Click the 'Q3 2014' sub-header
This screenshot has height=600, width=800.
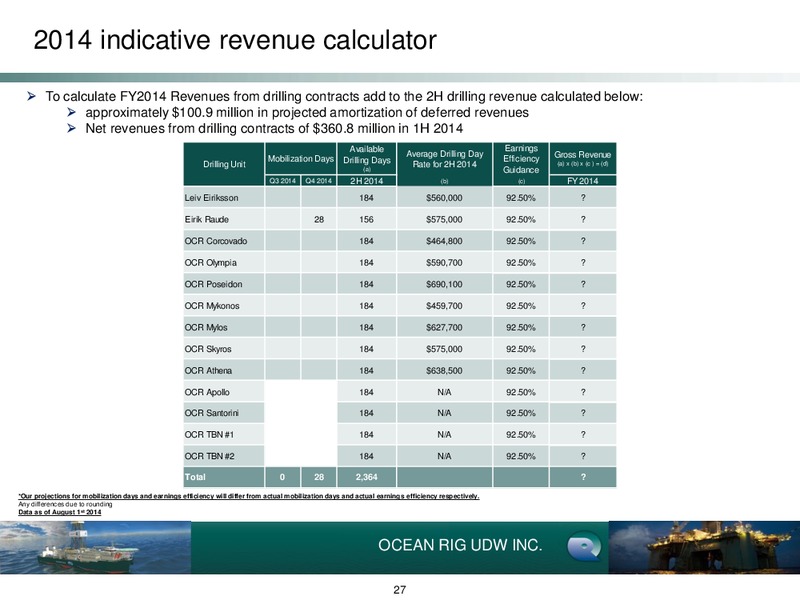pos(283,181)
